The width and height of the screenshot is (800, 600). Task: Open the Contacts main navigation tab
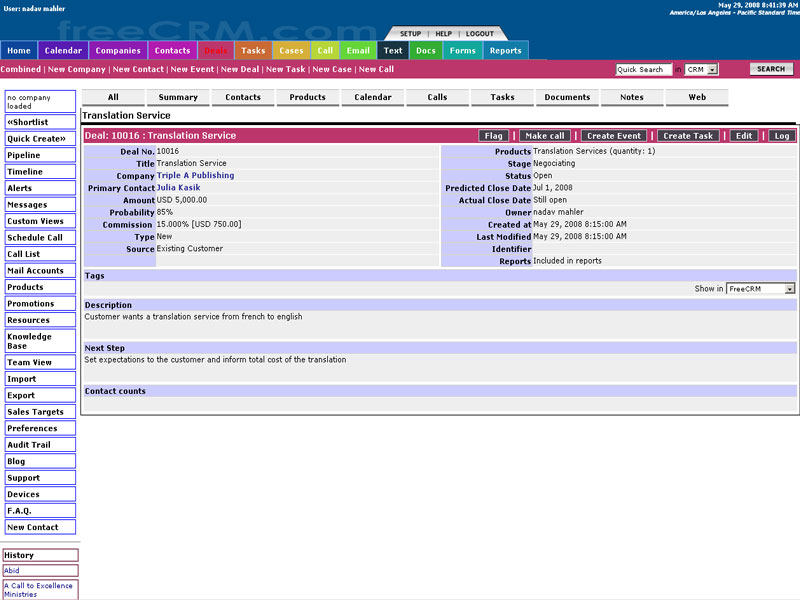coord(172,51)
